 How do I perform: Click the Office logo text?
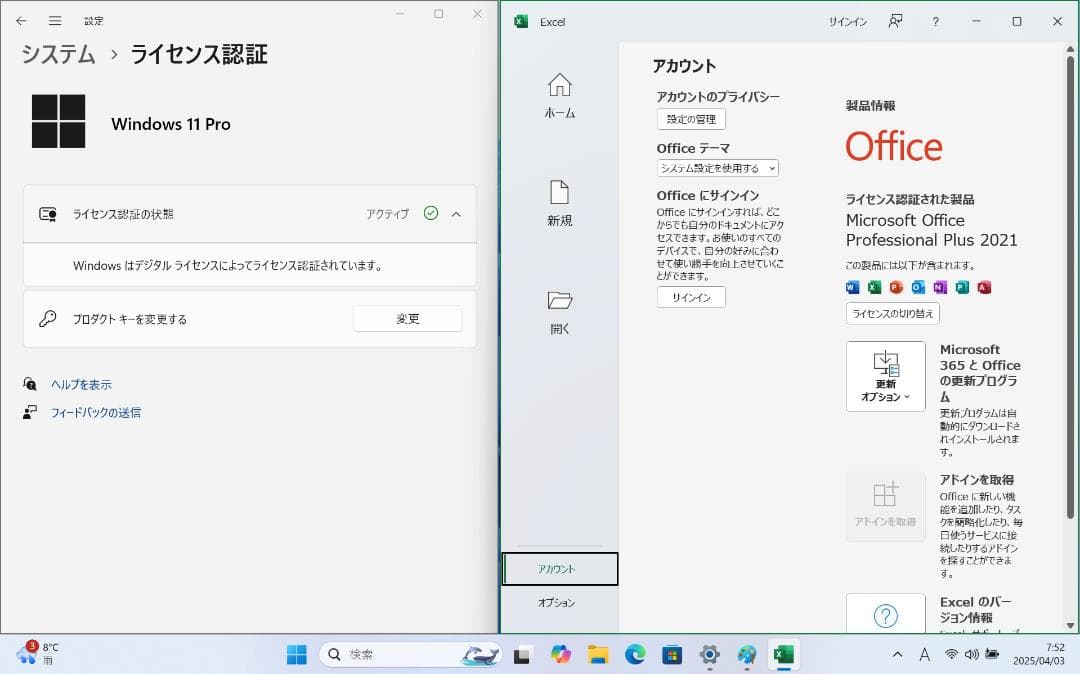[x=893, y=147]
